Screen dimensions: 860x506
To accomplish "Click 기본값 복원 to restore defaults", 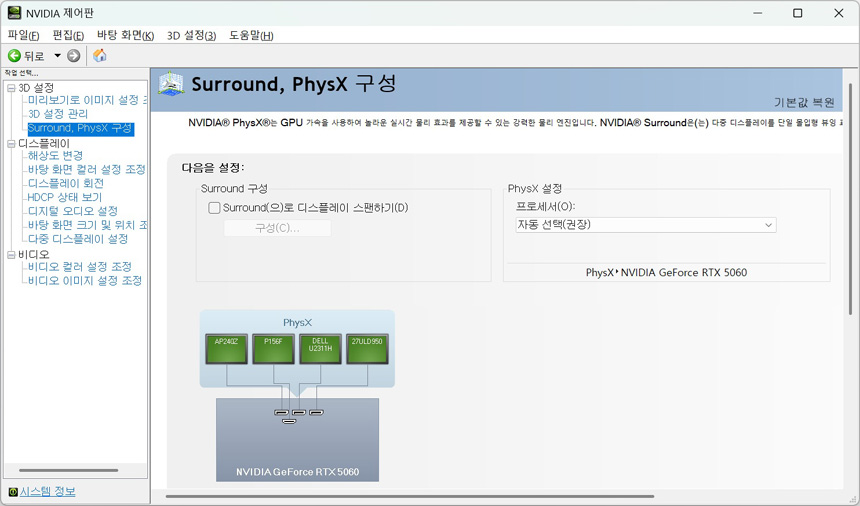I will click(803, 102).
